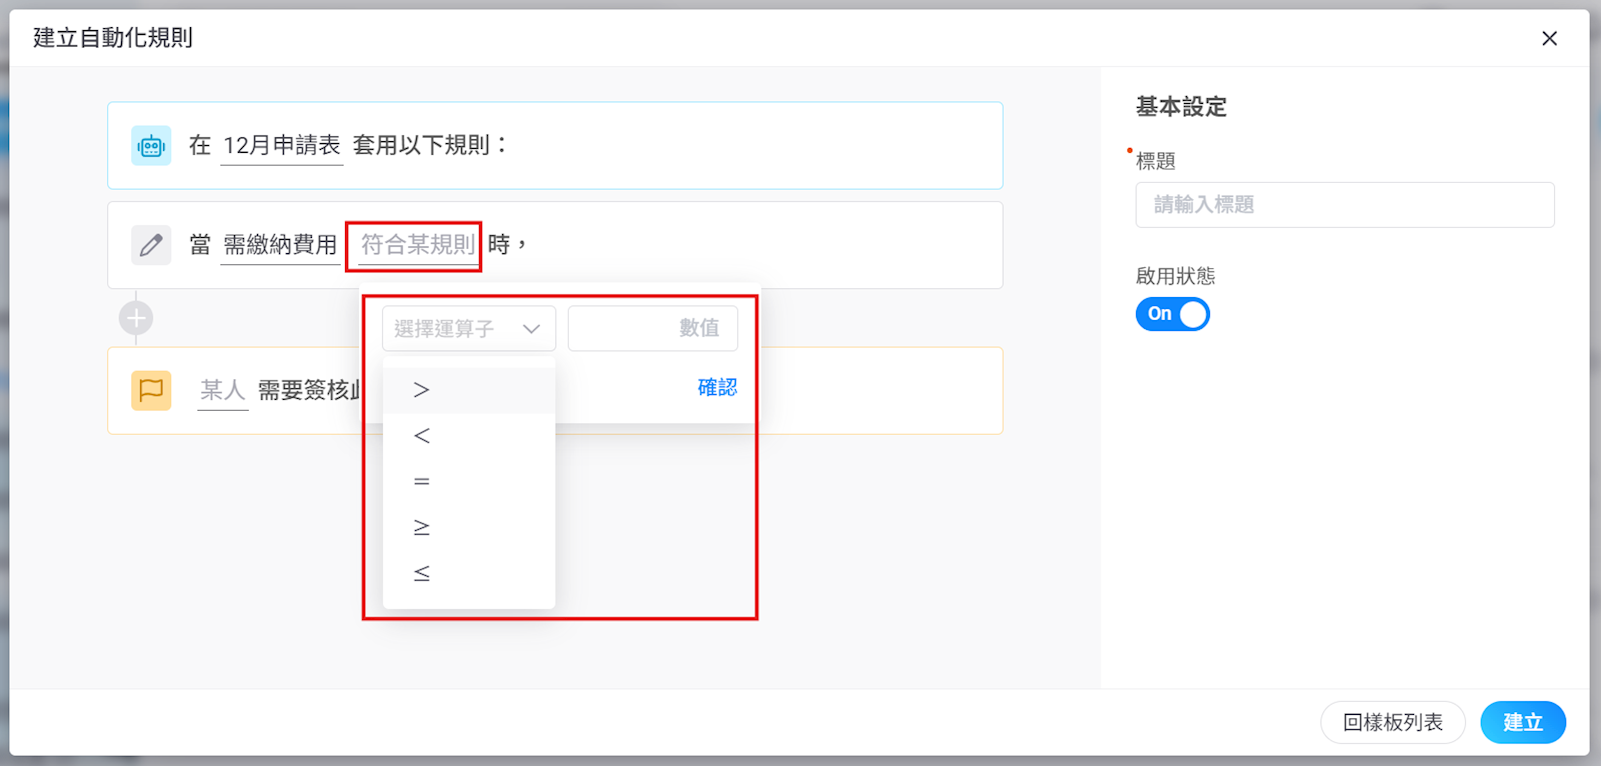Open the 12月申請表 sheet selector
The height and width of the screenshot is (766, 1601).
coord(281,146)
